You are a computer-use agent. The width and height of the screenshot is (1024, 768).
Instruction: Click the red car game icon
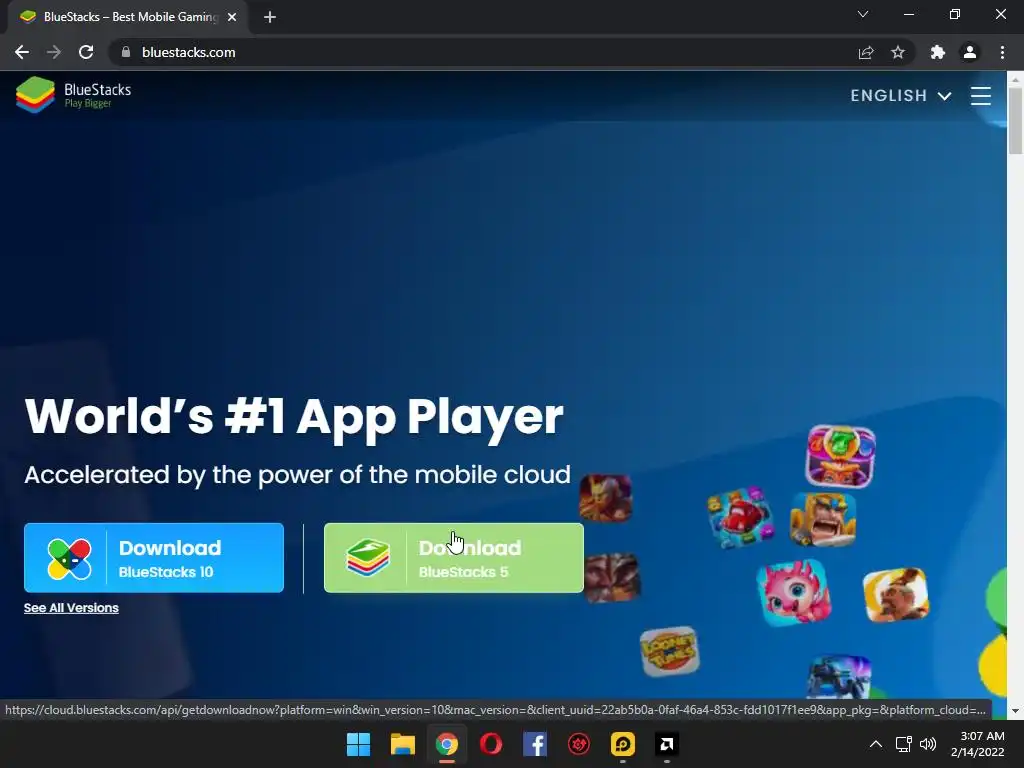point(741,517)
